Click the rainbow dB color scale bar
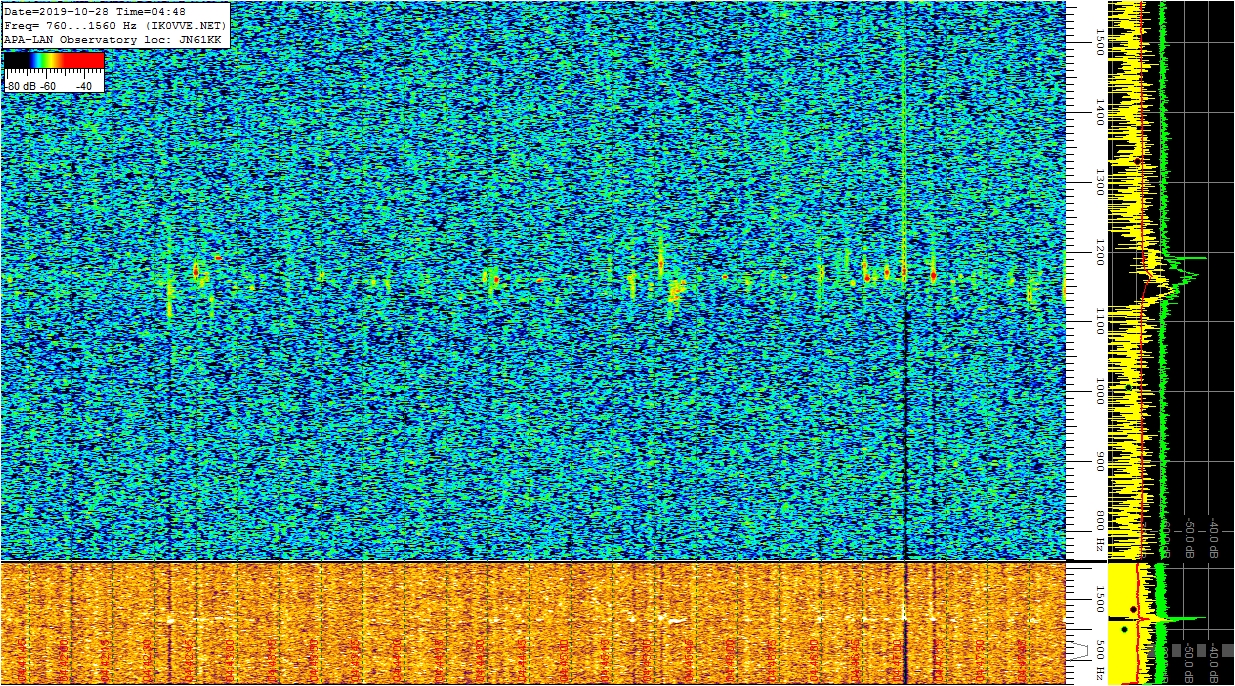This screenshot has height=686, width=1235. tap(54, 61)
